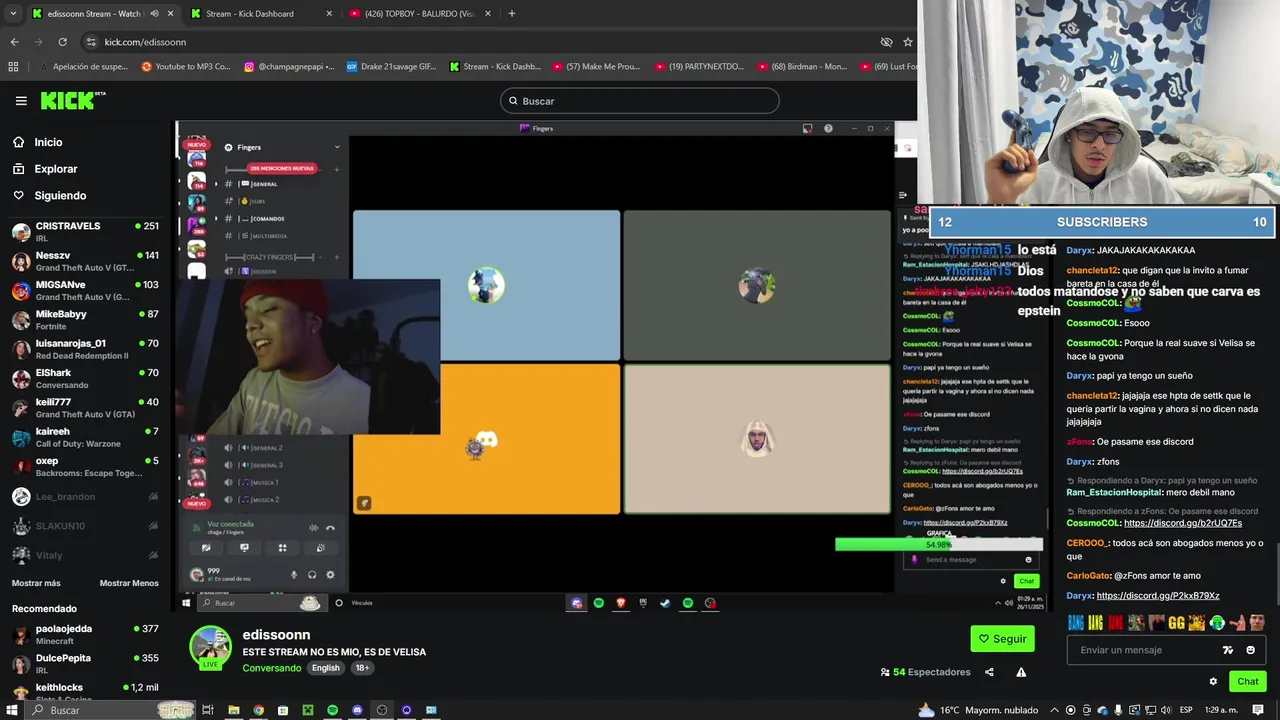The width and height of the screenshot is (1280, 720).
Task: Click the English language tag
Action: pyautogui.click(x=325, y=668)
